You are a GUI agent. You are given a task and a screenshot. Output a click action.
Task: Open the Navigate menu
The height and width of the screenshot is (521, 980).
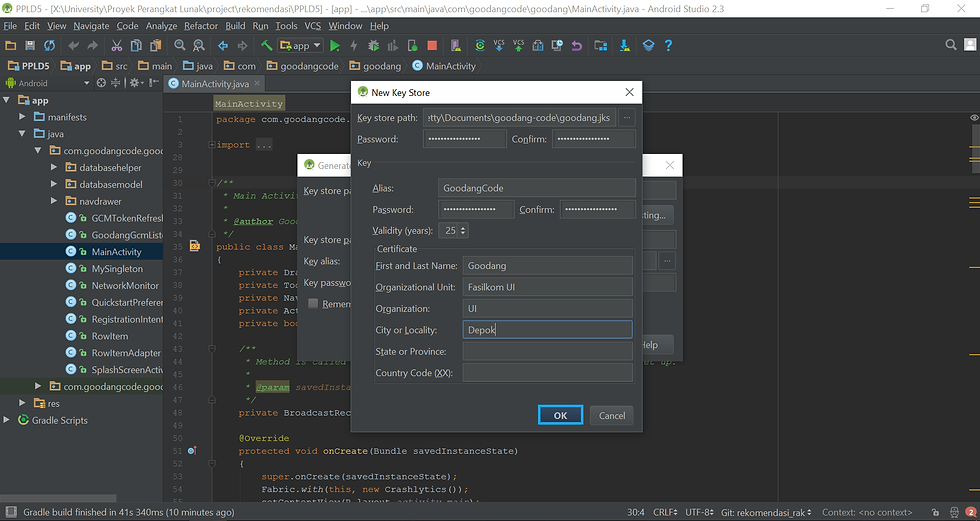91,26
